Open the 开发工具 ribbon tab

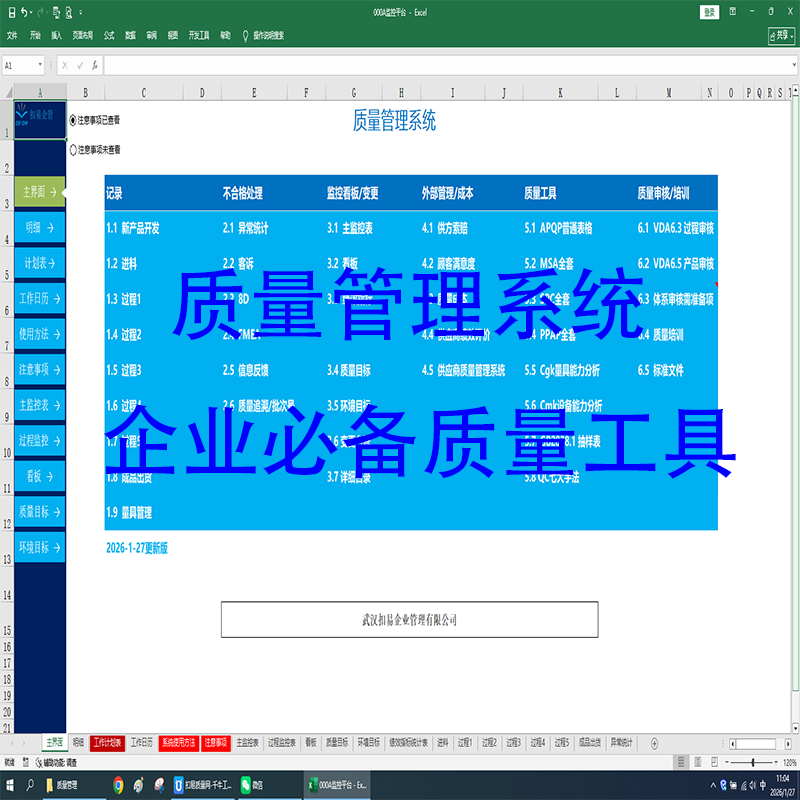(199, 35)
